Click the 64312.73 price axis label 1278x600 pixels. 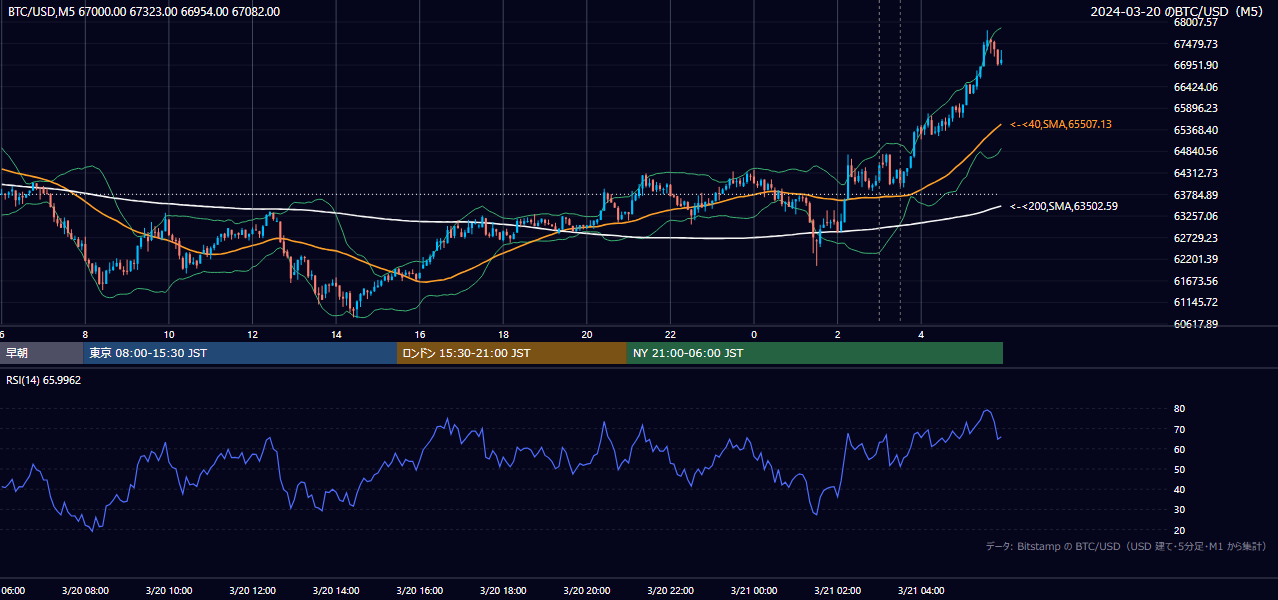click(1196, 173)
